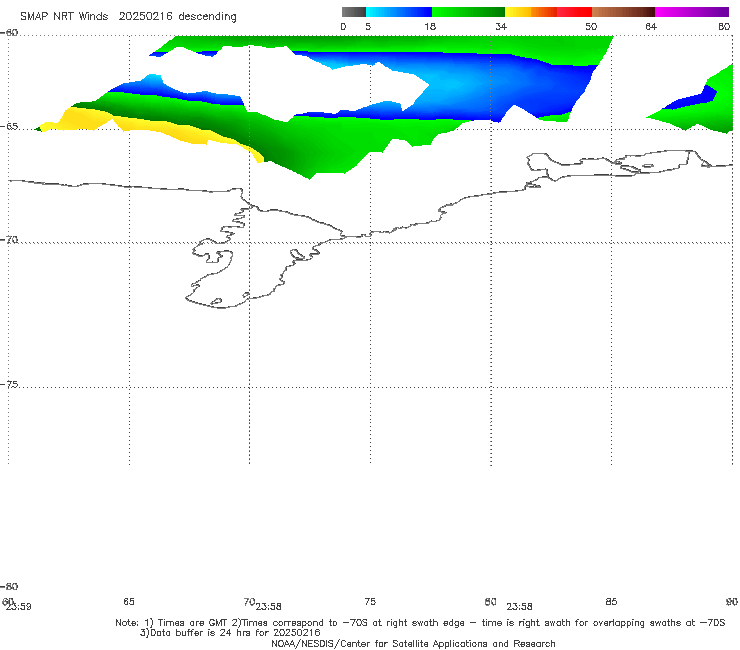Click the NOAA/NESDIS credit line
This screenshot has width=740, height=650.
click(x=413, y=643)
